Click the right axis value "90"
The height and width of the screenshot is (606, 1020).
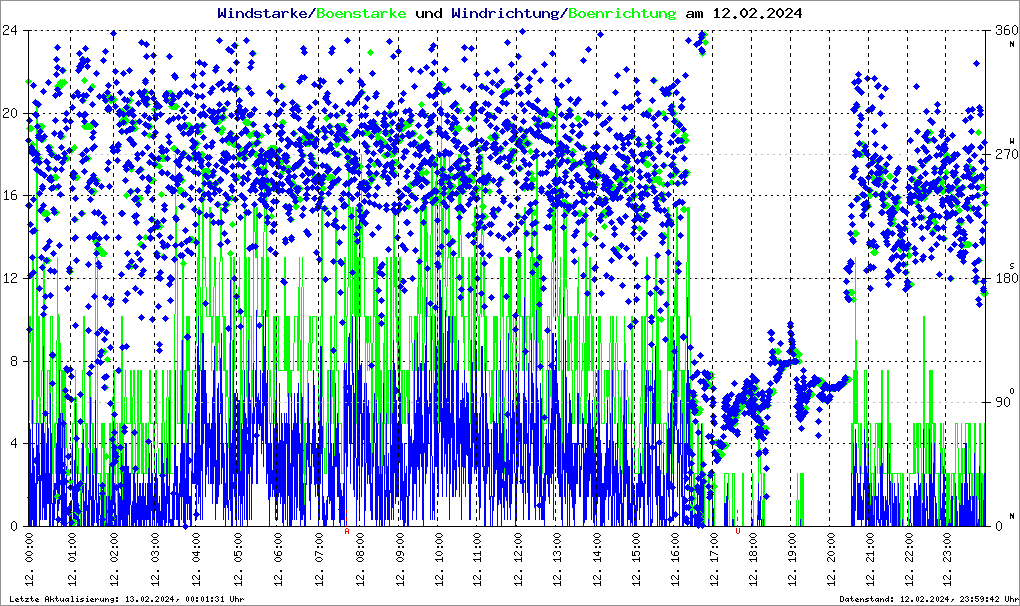tap(1002, 402)
